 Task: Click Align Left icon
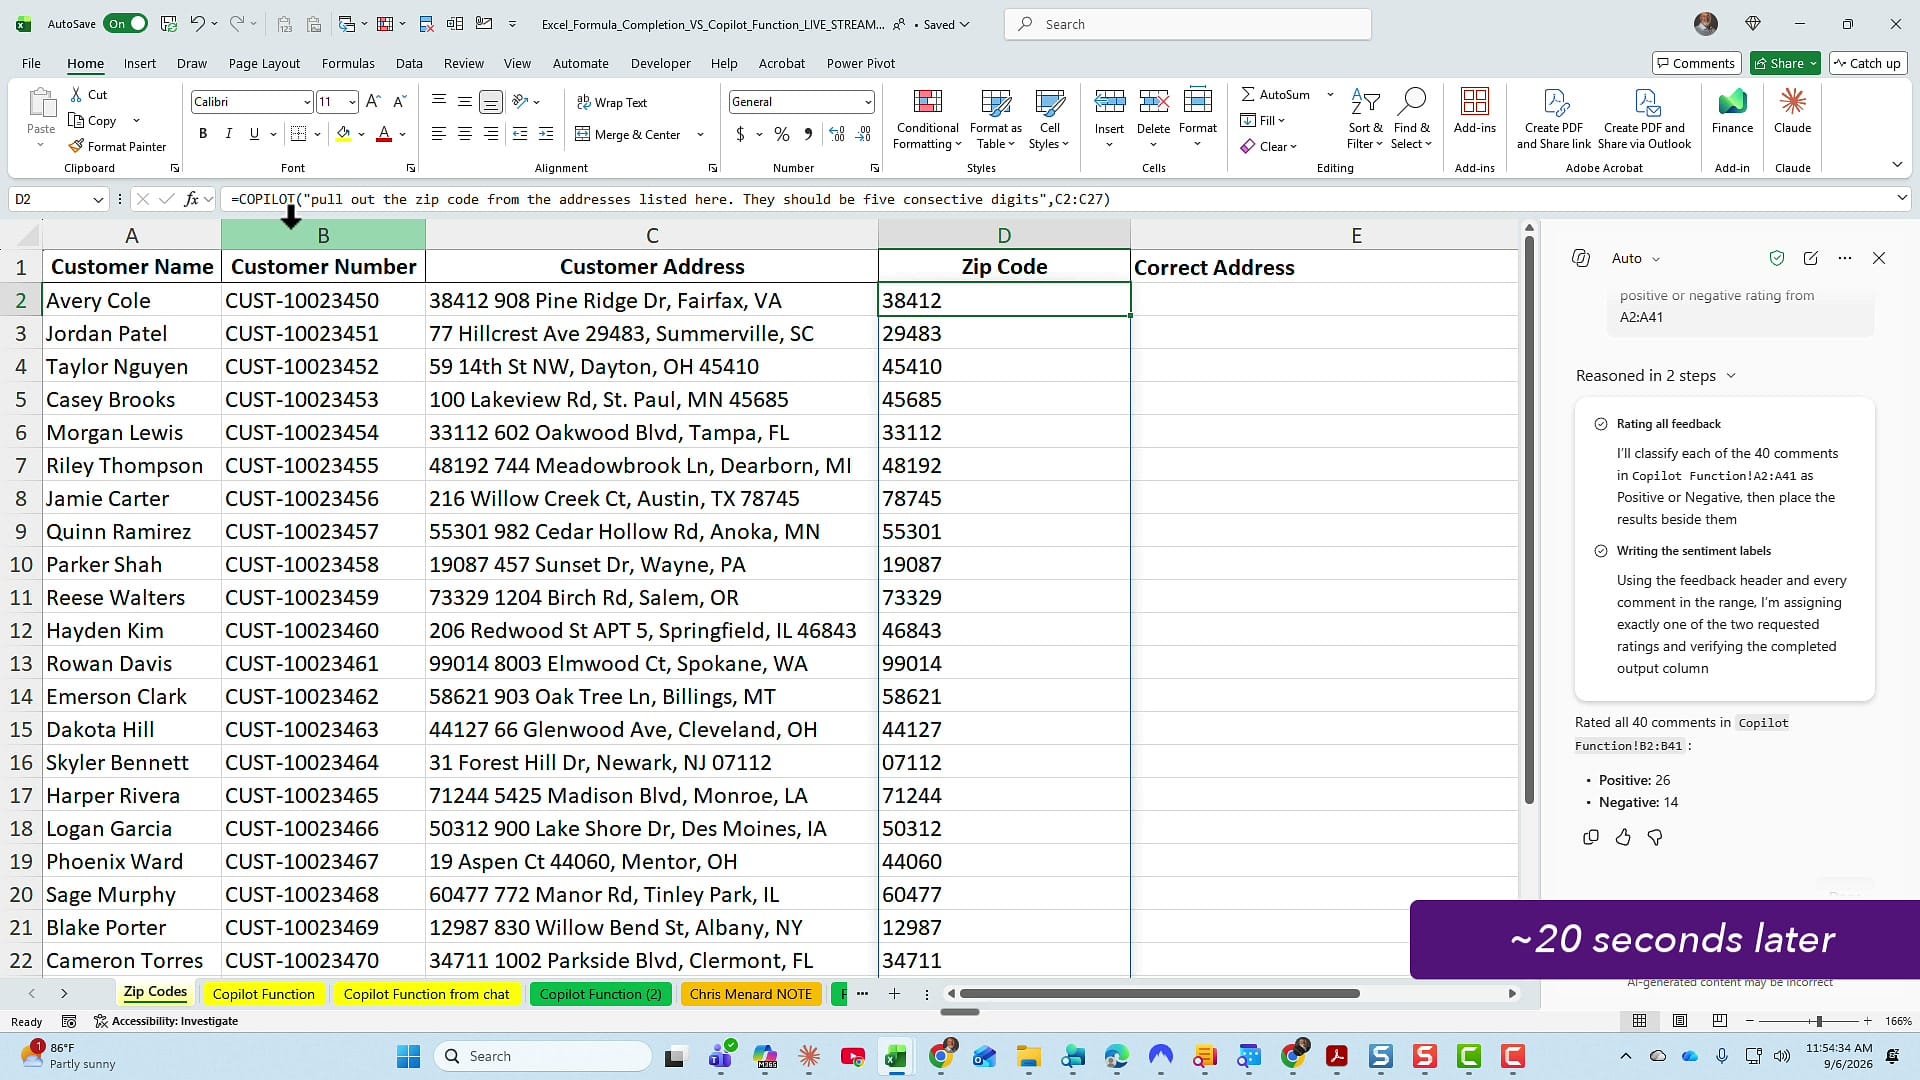click(438, 134)
